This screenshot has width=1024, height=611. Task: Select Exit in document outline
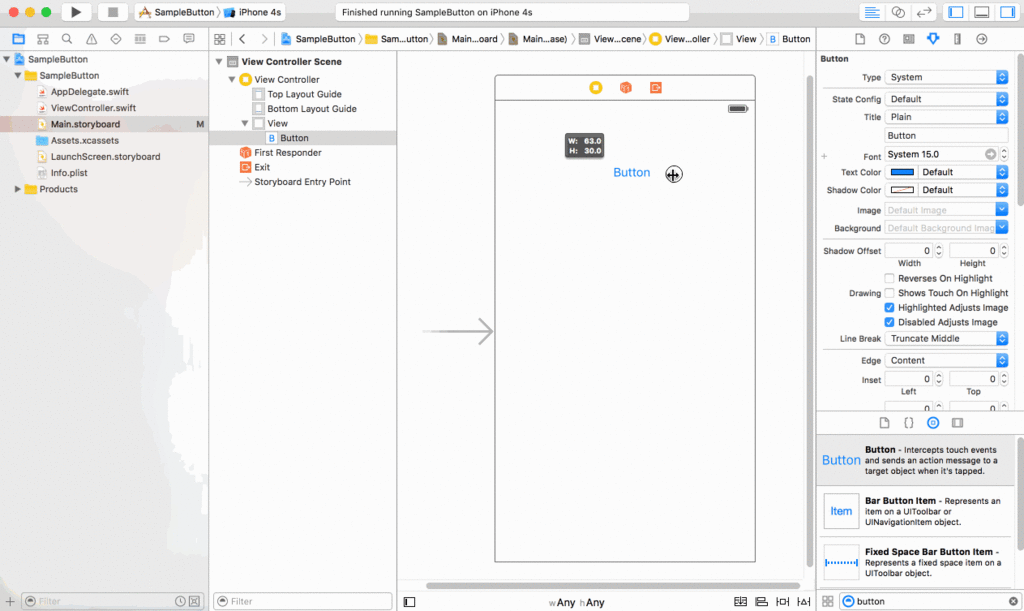(262, 167)
